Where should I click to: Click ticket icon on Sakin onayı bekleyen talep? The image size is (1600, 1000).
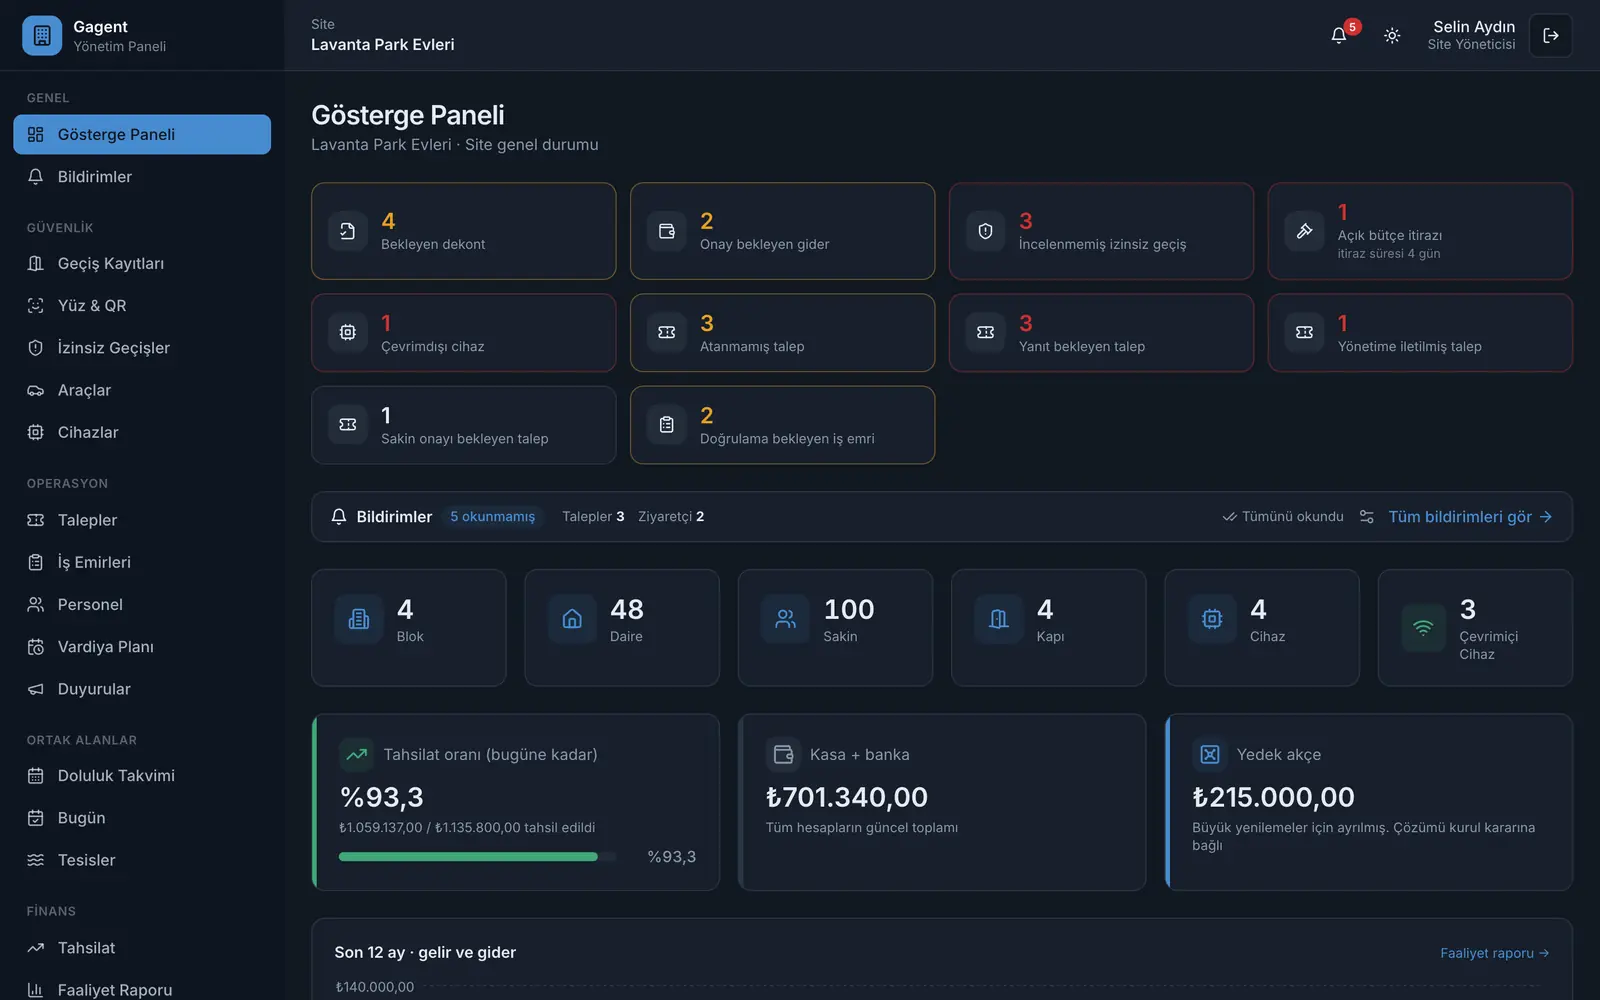(x=348, y=424)
